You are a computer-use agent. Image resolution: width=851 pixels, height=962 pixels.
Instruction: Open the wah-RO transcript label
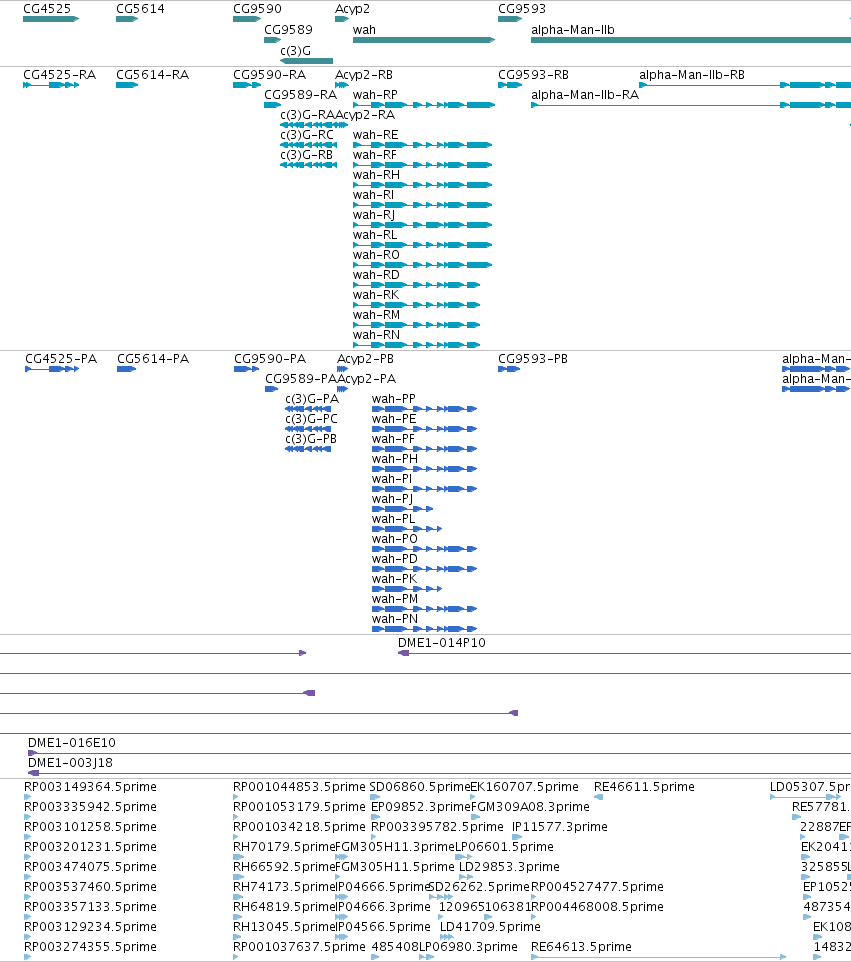(x=376, y=255)
